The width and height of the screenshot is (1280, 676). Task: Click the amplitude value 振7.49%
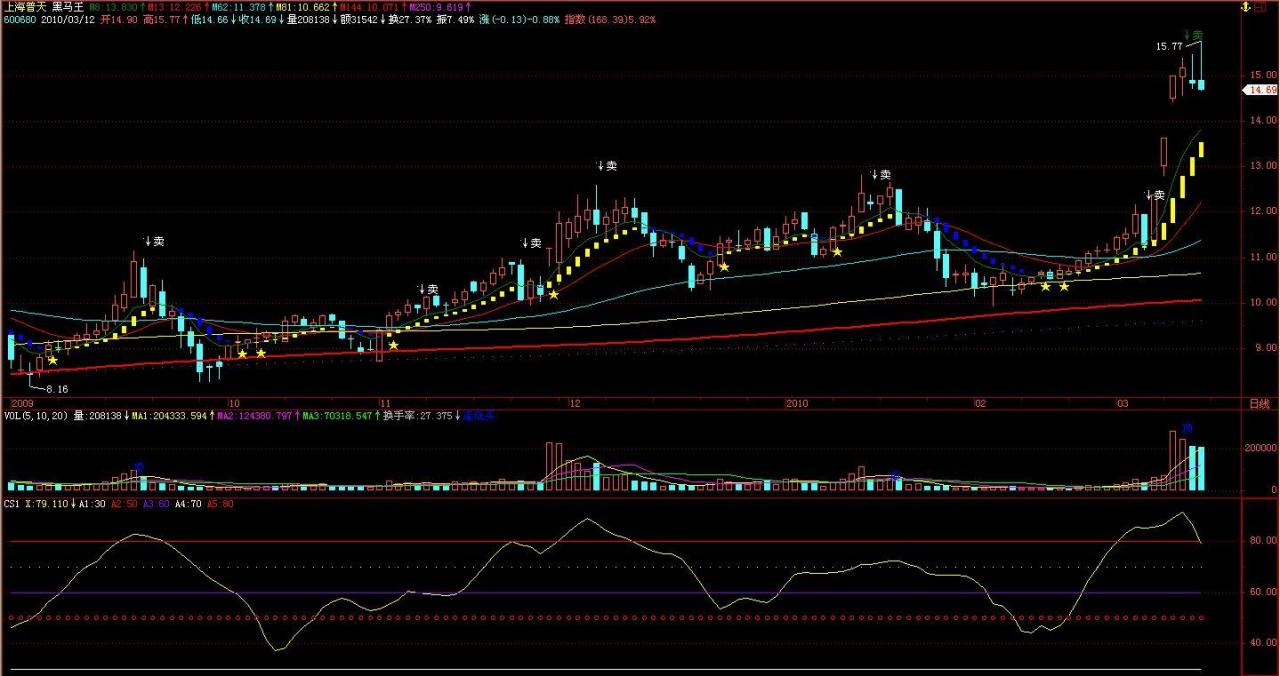[x=456, y=19]
